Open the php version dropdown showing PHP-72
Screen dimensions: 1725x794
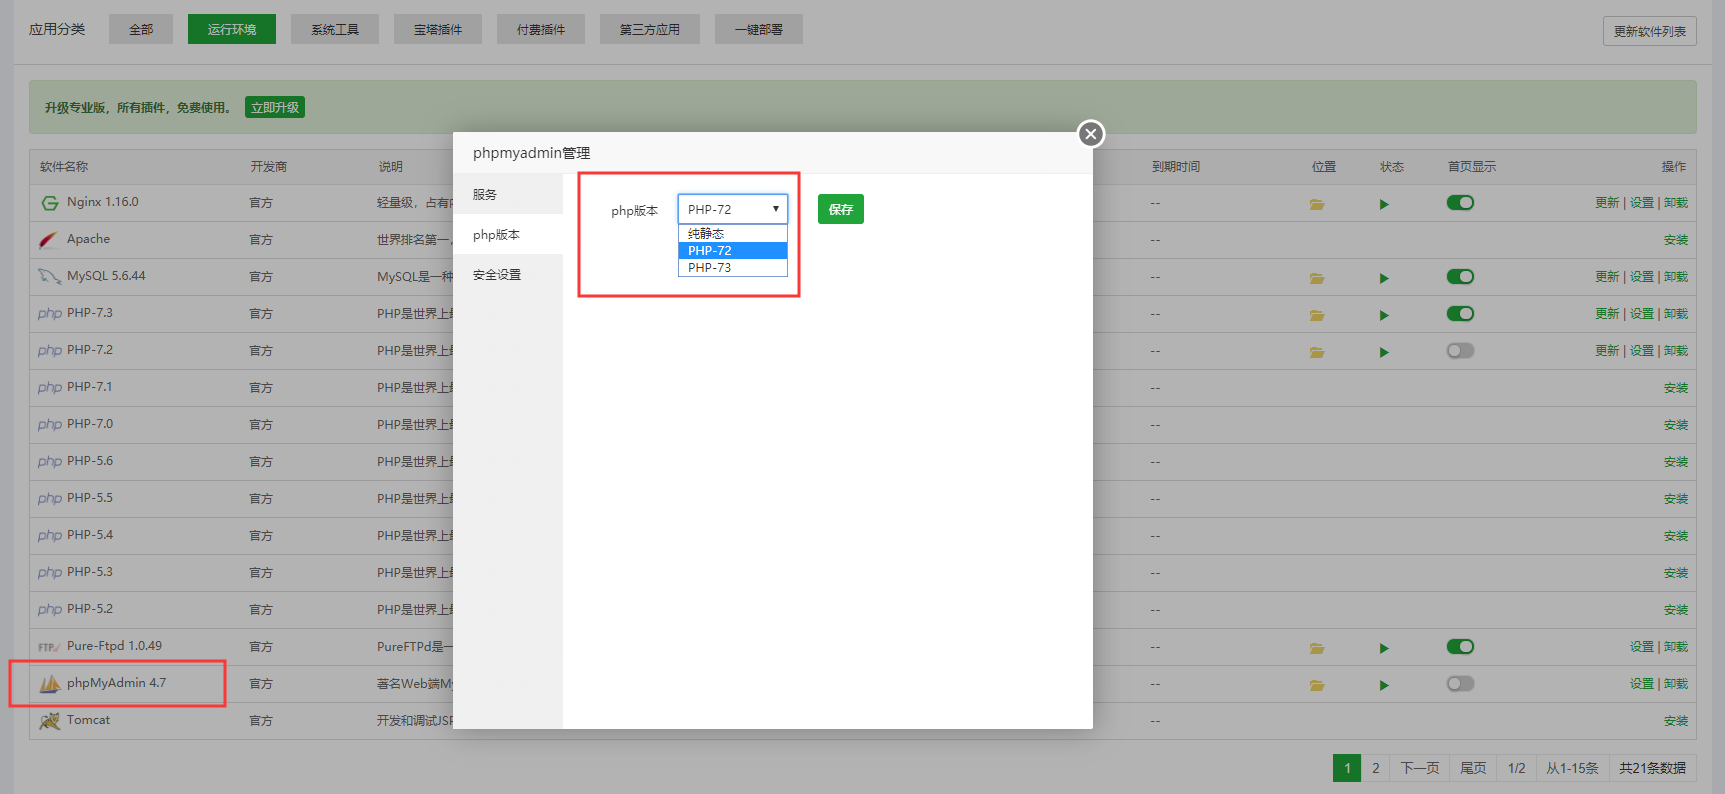pos(733,209)
